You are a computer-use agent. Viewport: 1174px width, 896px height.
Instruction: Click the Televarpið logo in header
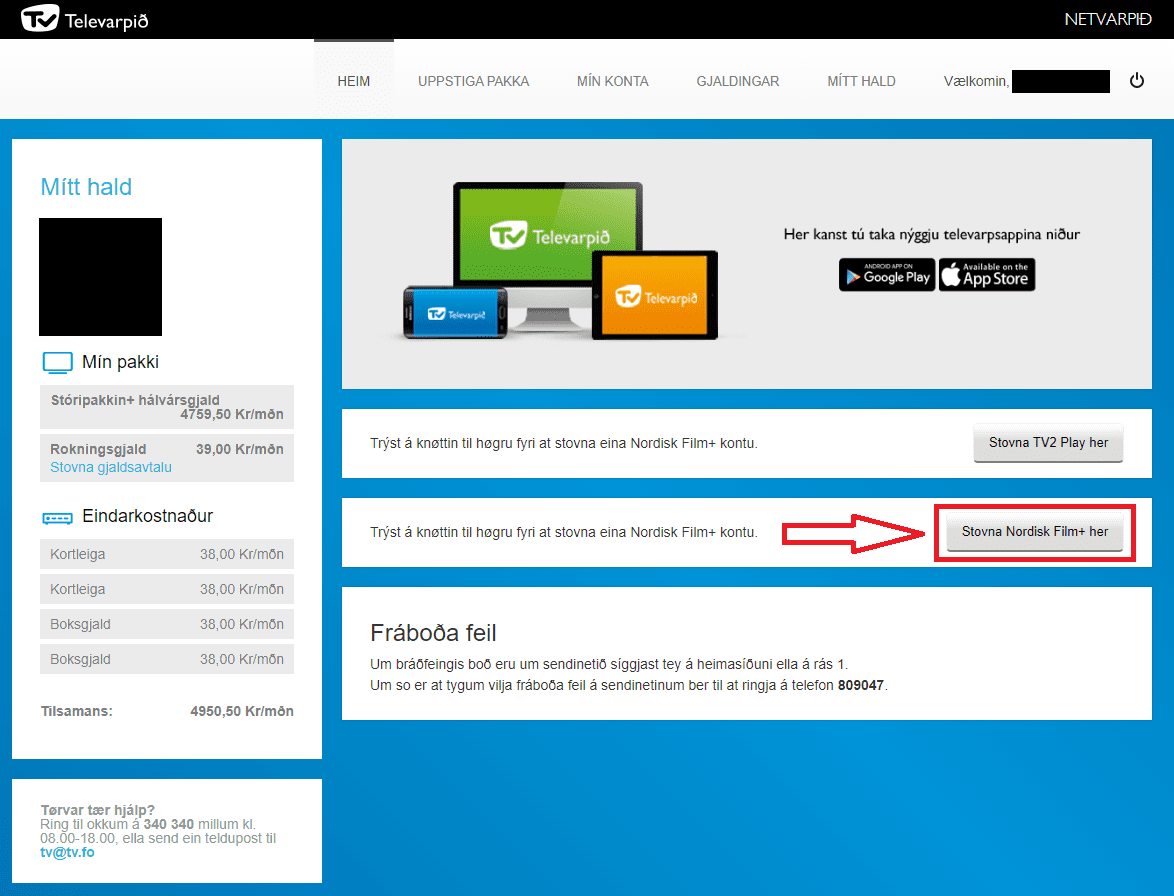pos(85,19)
